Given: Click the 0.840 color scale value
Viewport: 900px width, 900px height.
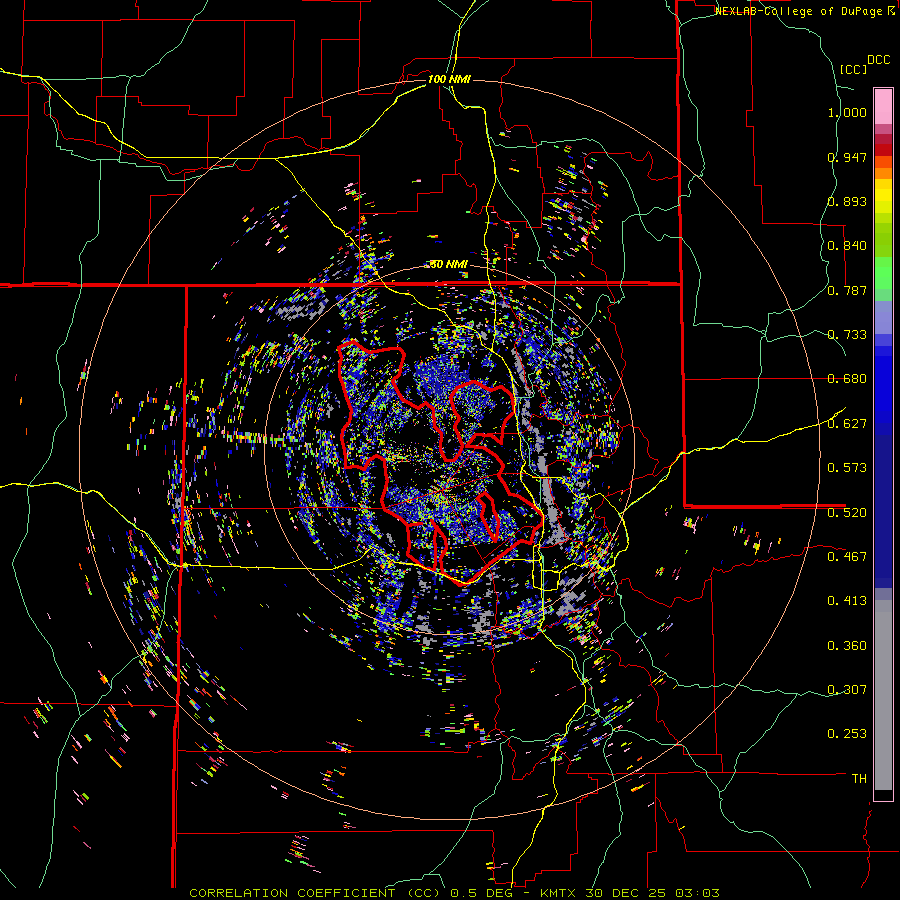Looking at the screenshot, I should [x=847, y=246].
